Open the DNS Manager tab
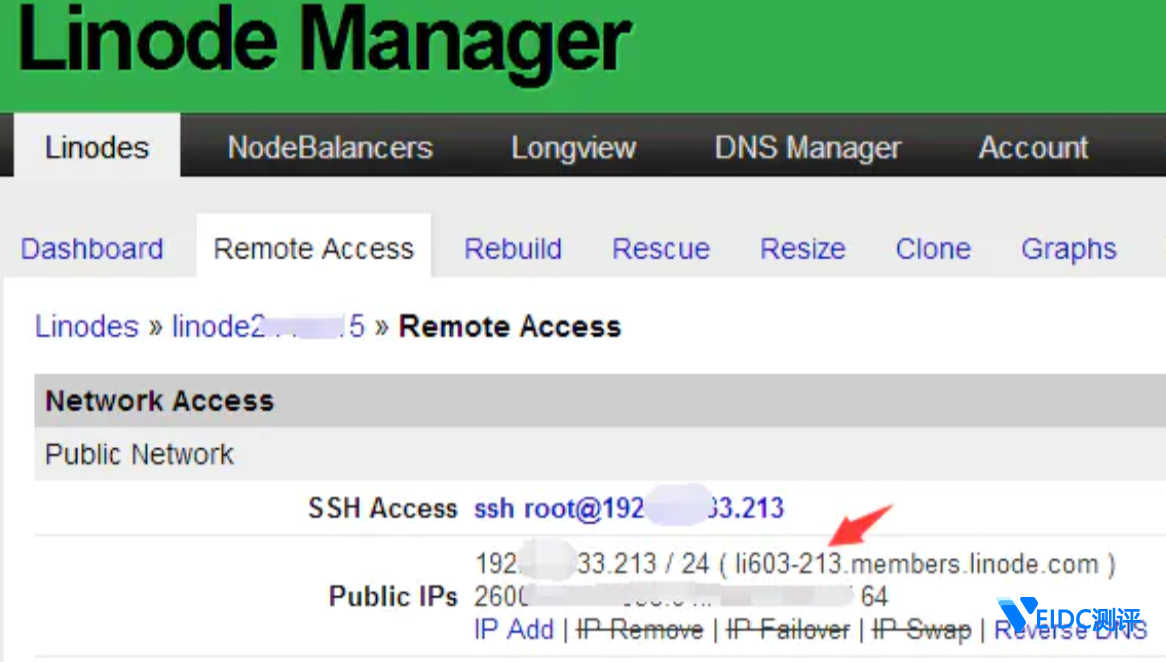Screen dimensions: 1166x662 (807, 148)
